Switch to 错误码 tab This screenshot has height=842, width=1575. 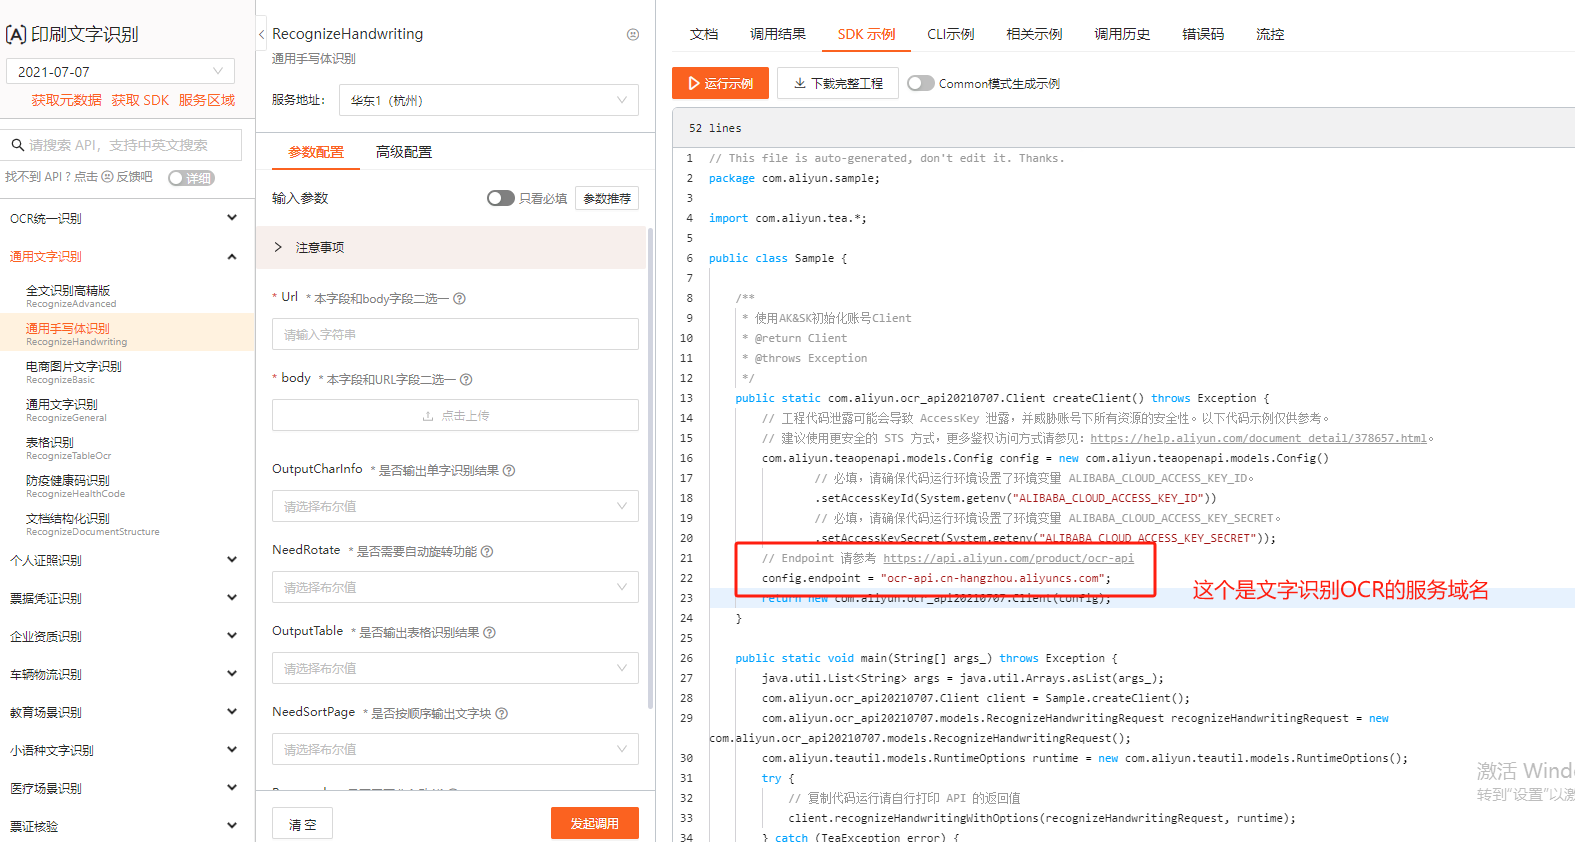1203,34
